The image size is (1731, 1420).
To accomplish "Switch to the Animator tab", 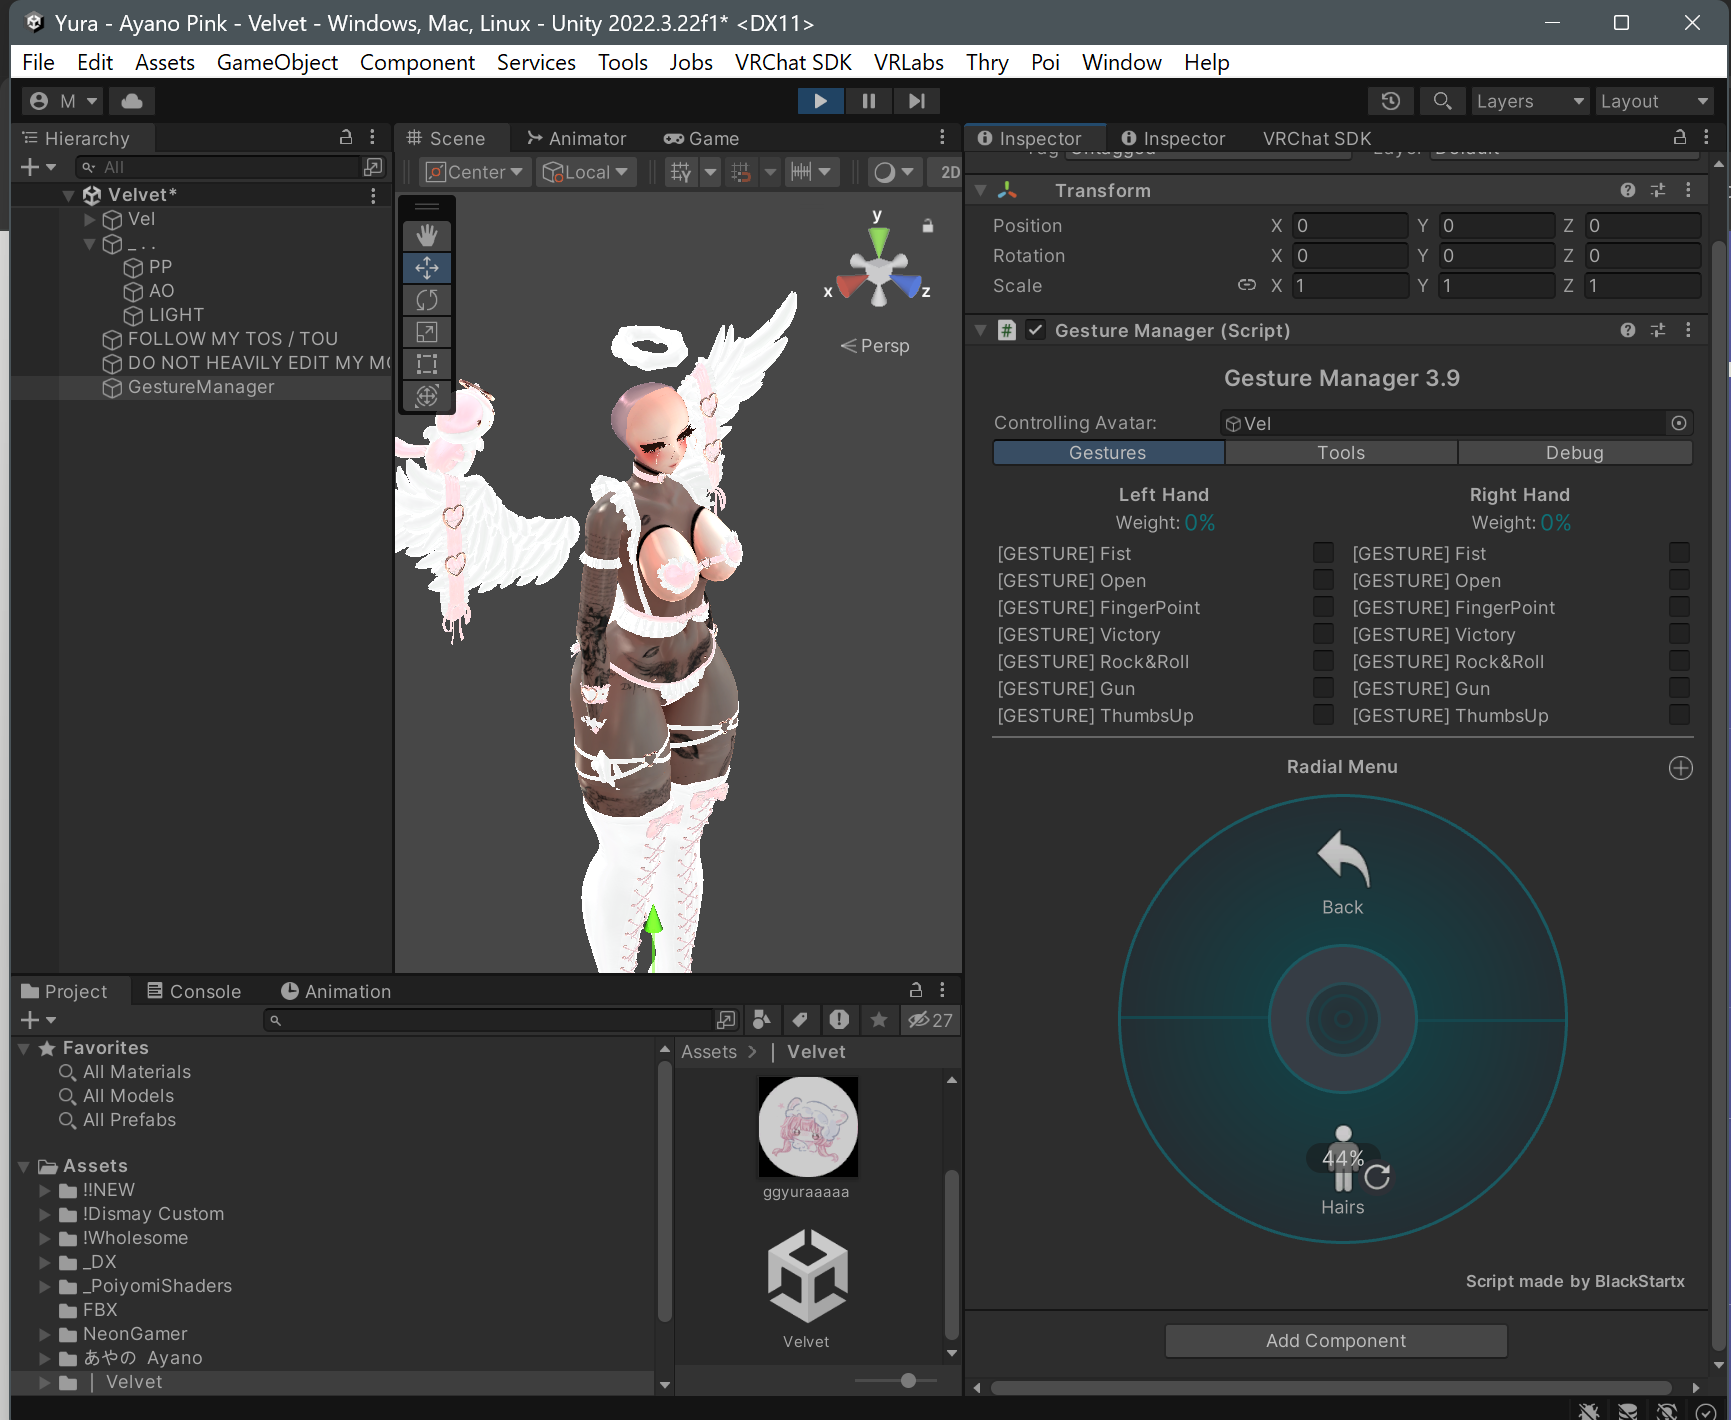I will point(577,138).
